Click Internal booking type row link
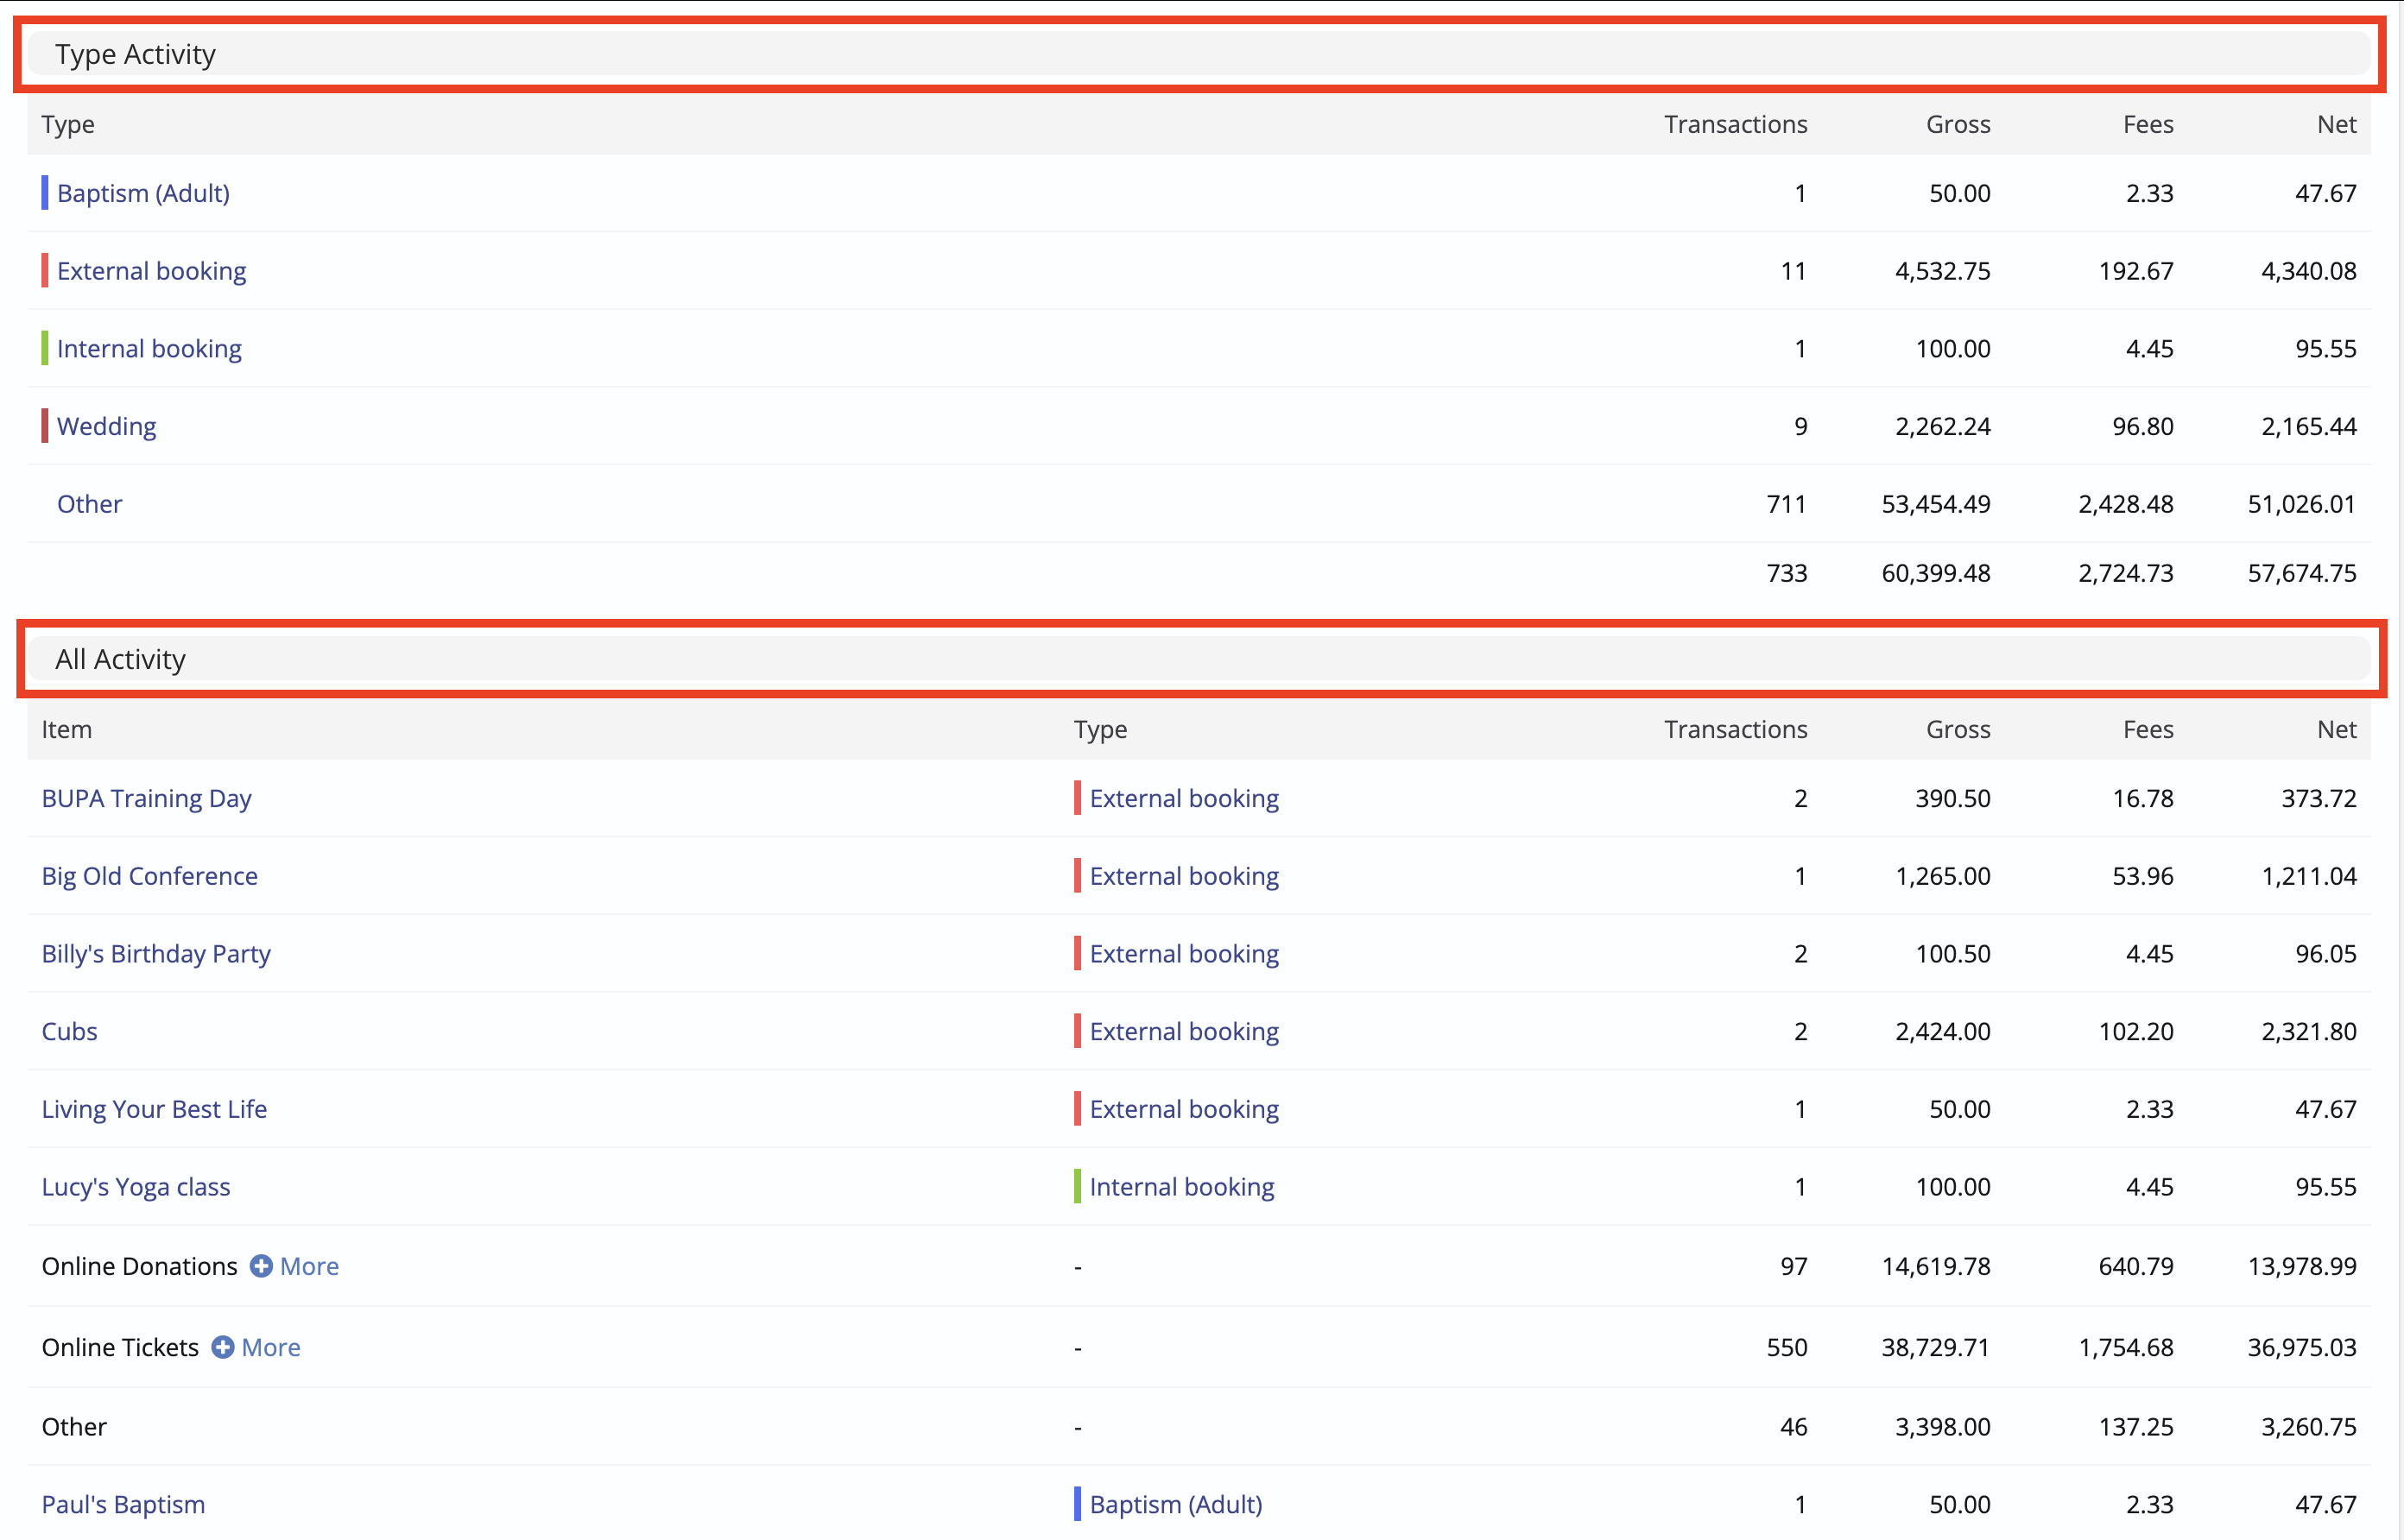Screen dimensions: 2404x1540 (x=149, y=349)
